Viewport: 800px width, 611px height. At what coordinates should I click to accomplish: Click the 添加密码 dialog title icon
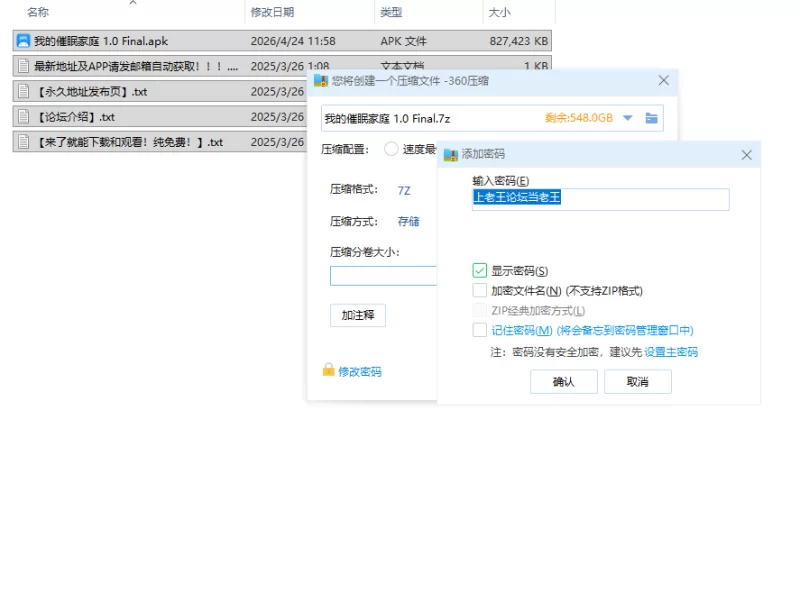point(451,155)
